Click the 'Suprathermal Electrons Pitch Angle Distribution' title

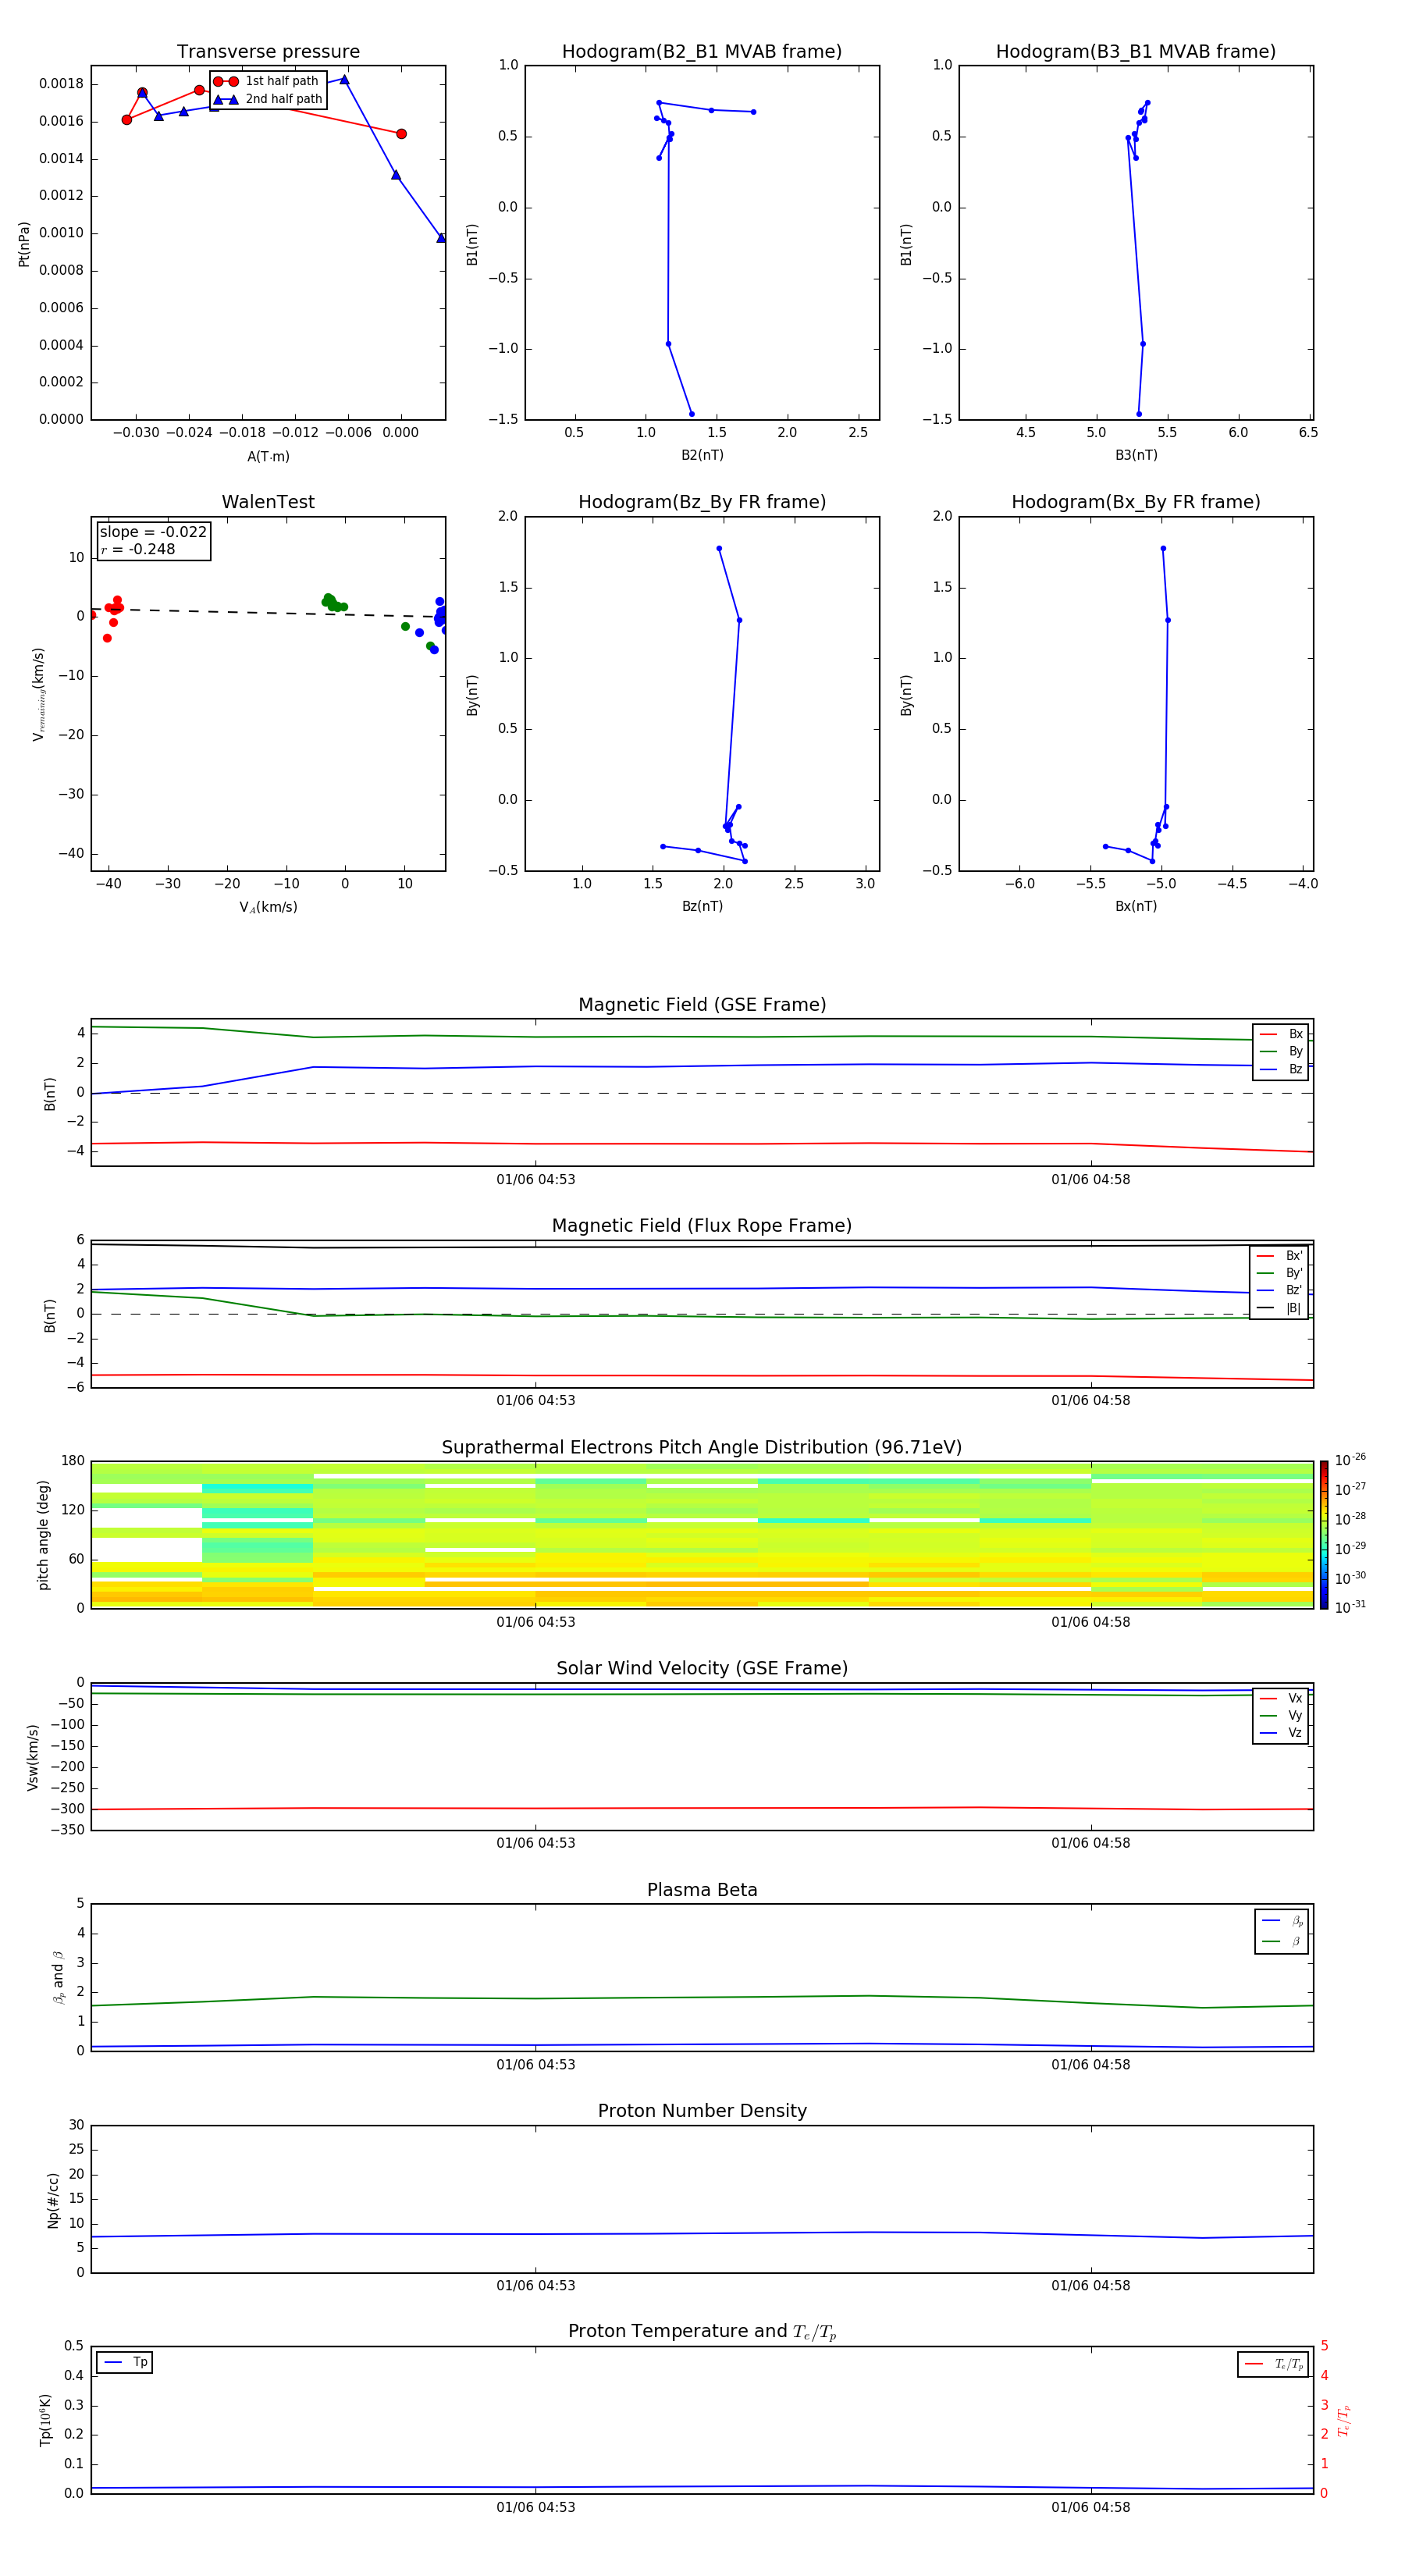pyautogui.click(x=702, y=1447)
